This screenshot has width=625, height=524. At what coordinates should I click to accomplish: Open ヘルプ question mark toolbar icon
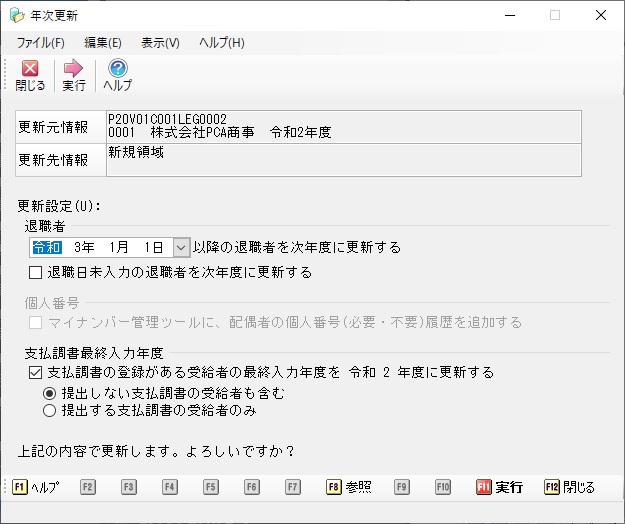117,69
